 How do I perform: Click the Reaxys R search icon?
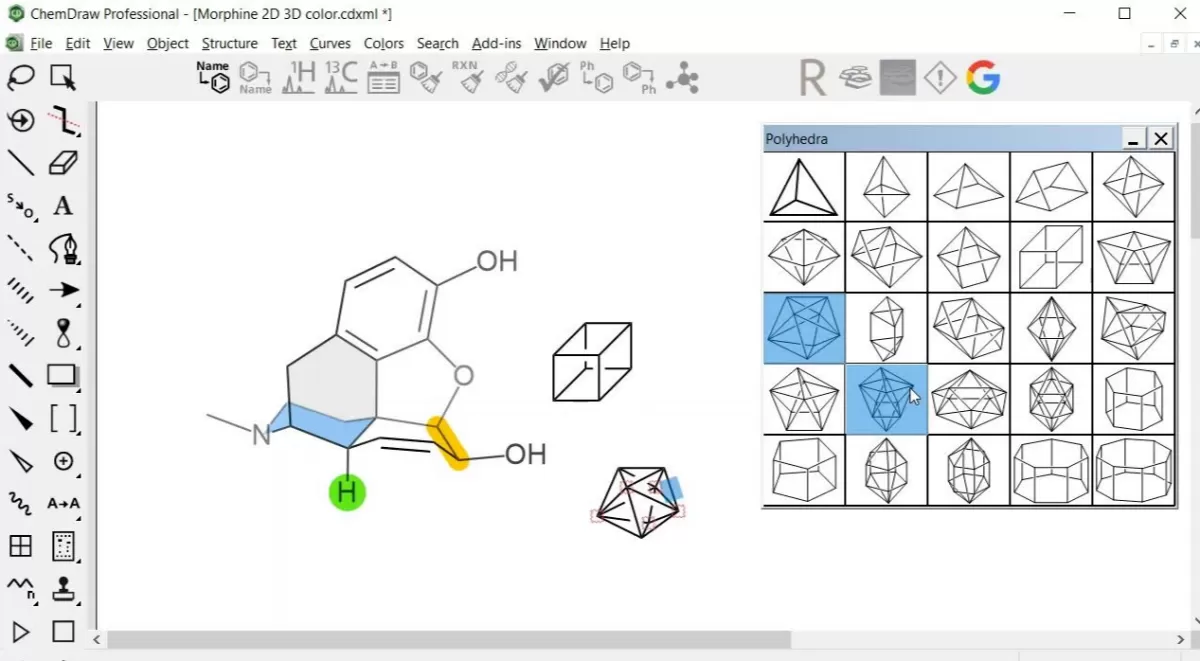click(x=813, y=77)
